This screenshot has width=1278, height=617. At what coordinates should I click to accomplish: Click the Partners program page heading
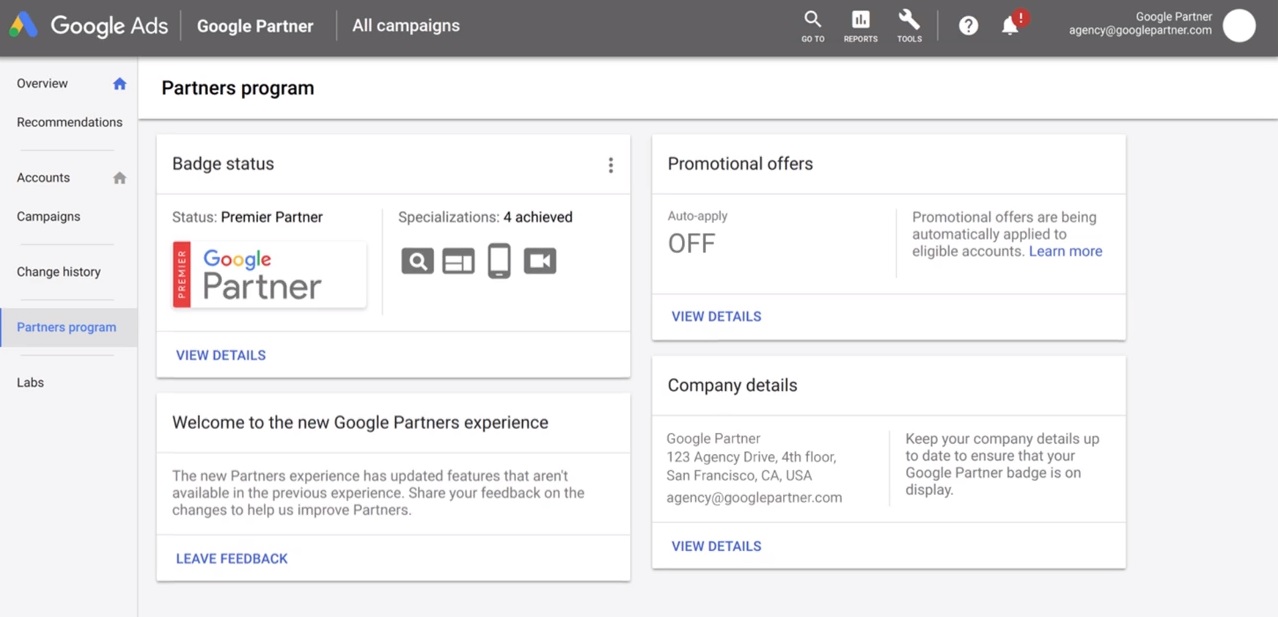(x=238, y=88)
